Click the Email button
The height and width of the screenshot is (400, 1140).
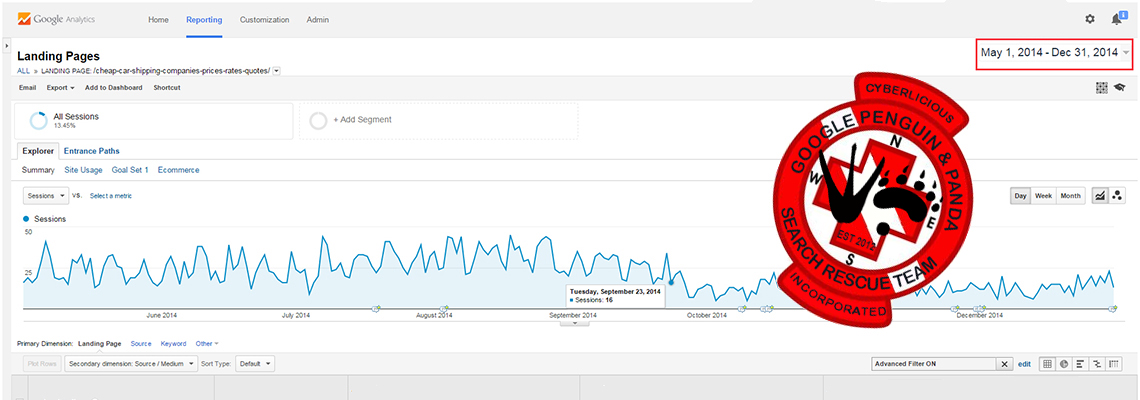coord(27,87)
